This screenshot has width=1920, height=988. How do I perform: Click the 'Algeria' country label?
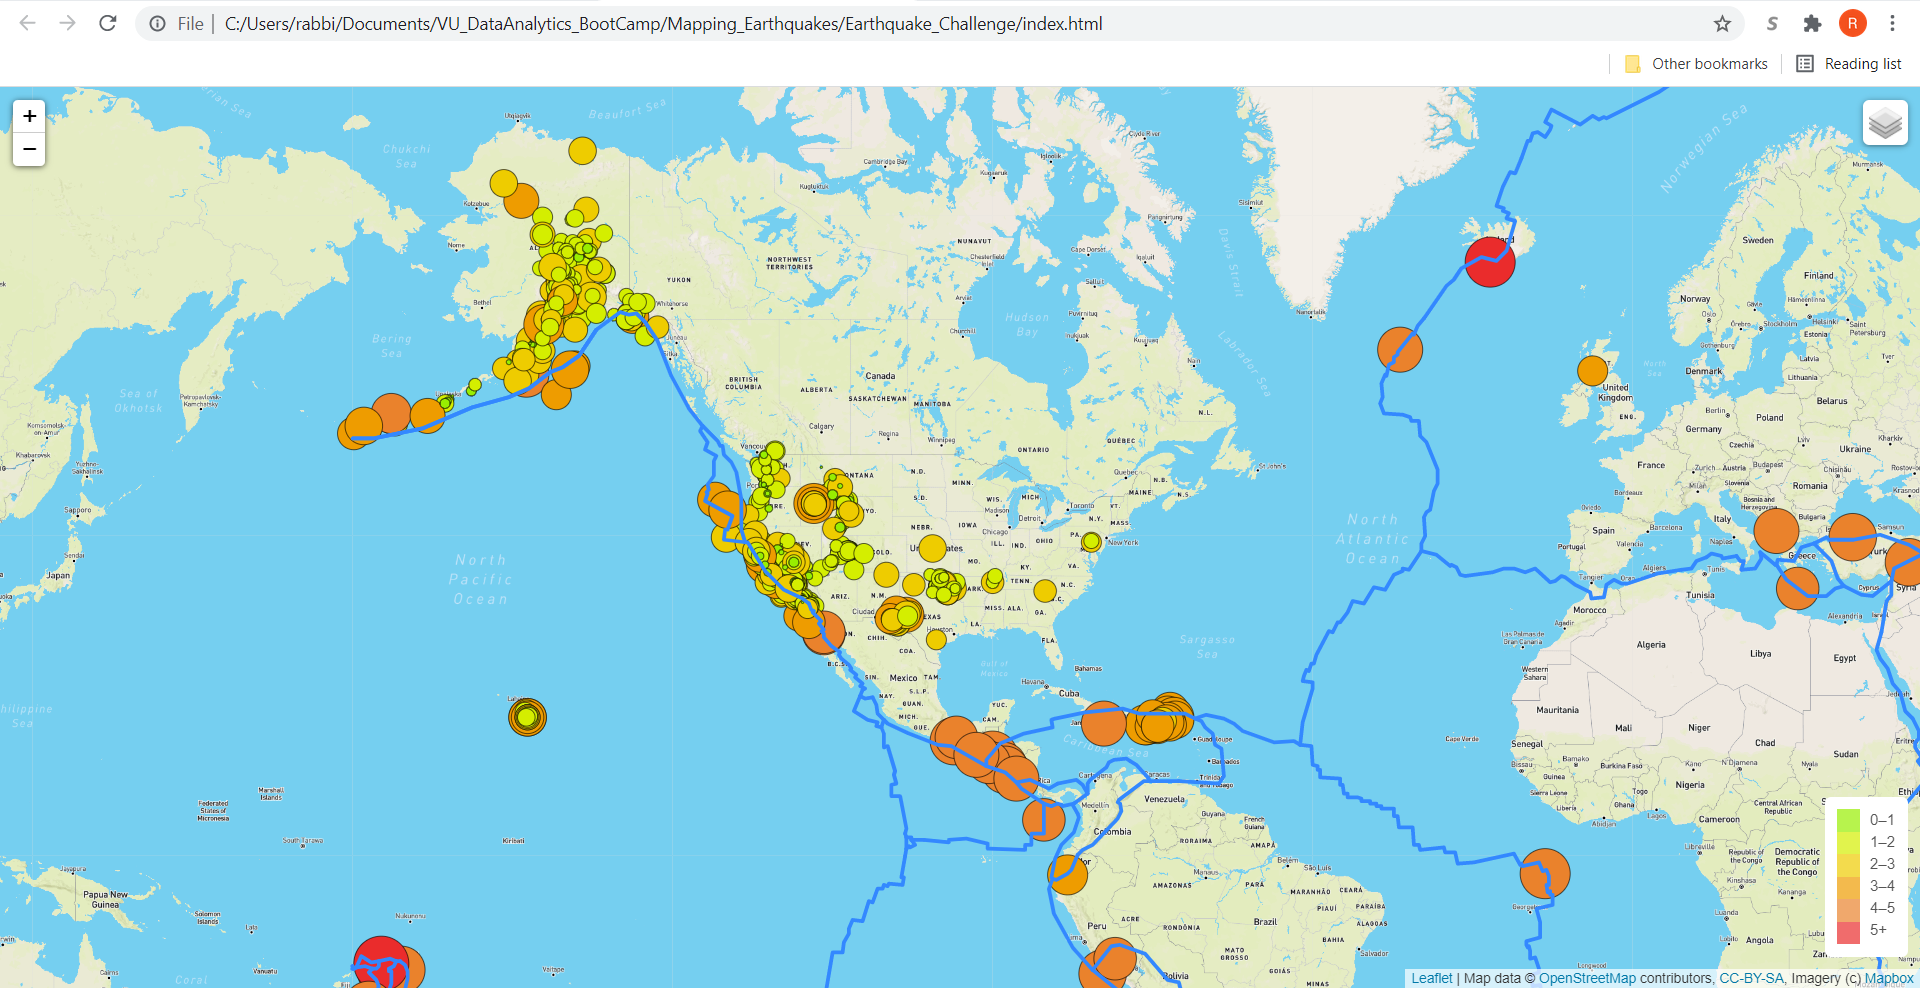1651,645
